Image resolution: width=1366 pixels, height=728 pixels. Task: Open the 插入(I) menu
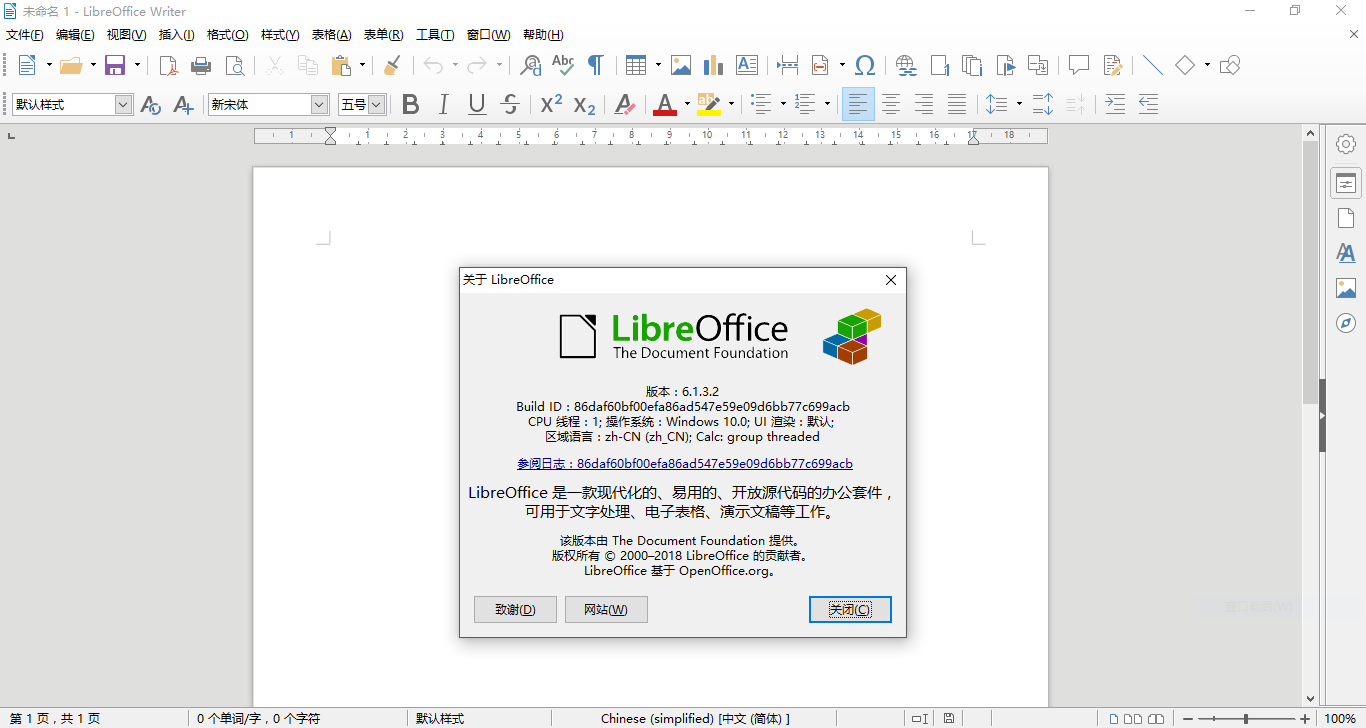(x=176, y=35)
